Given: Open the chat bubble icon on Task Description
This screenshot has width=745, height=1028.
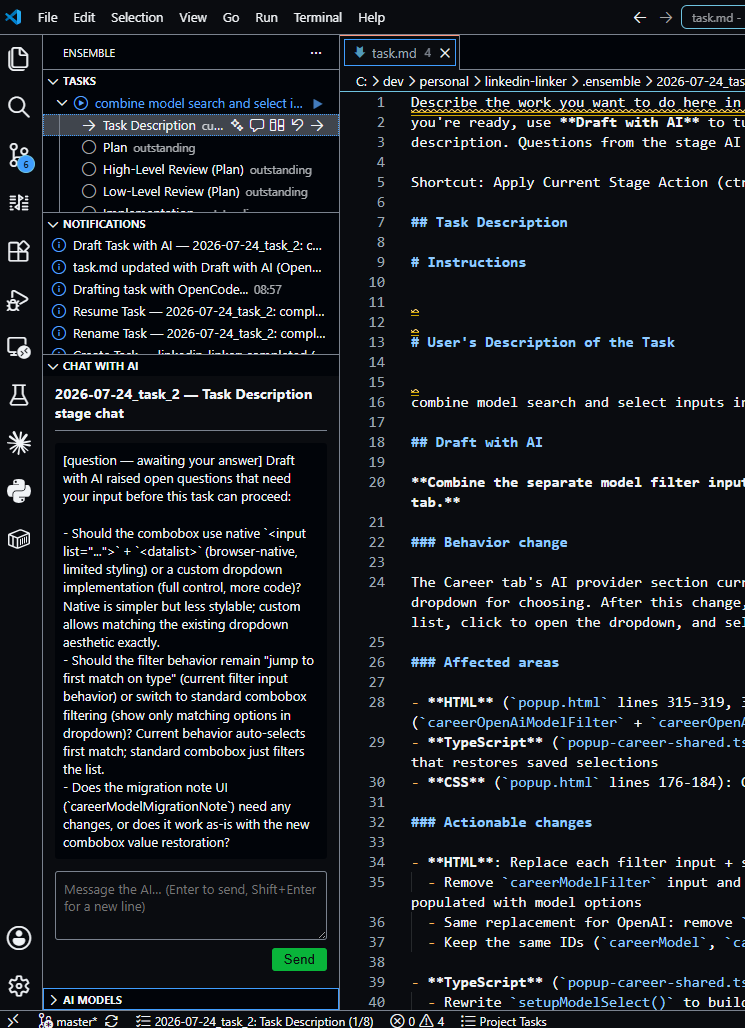Looking at the screenshot, I should pyautogui.click(x=257, y=125).
